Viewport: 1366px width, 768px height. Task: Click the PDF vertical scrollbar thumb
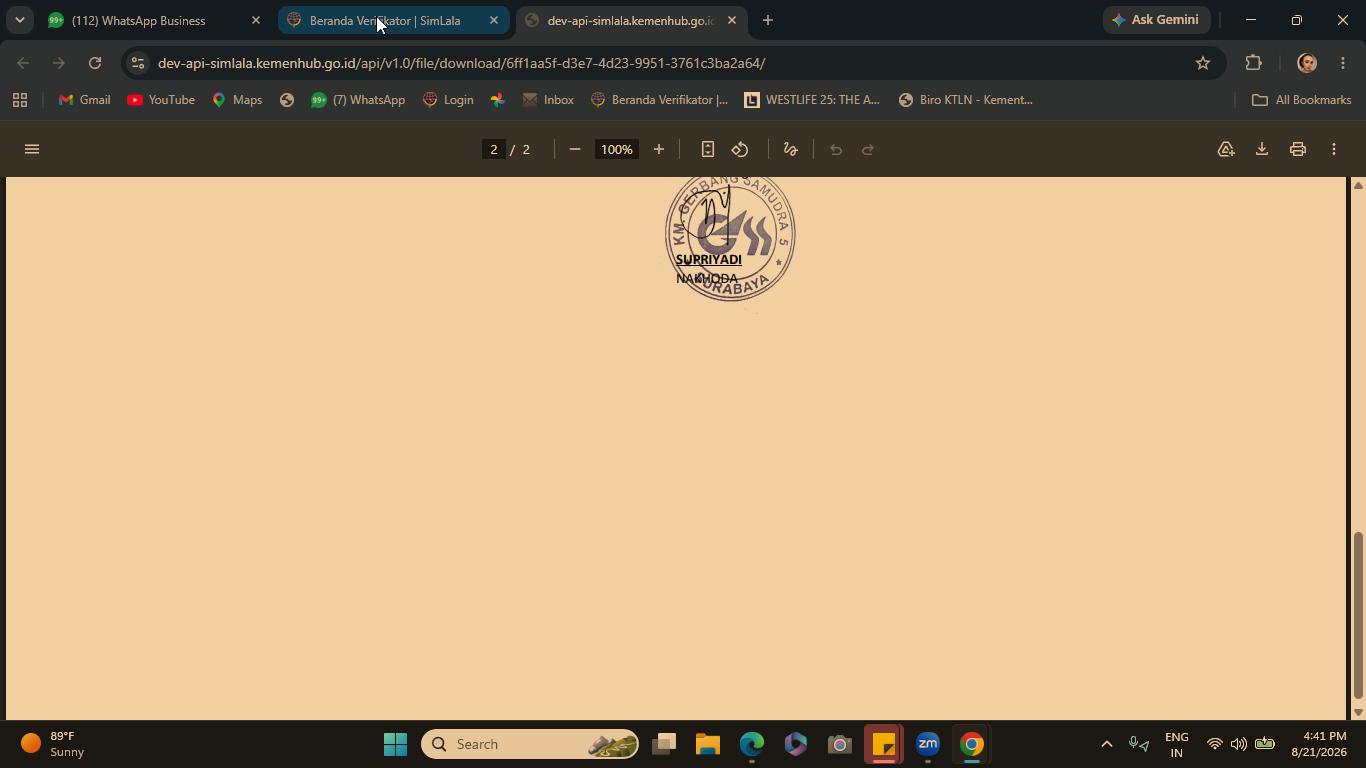1358,615
